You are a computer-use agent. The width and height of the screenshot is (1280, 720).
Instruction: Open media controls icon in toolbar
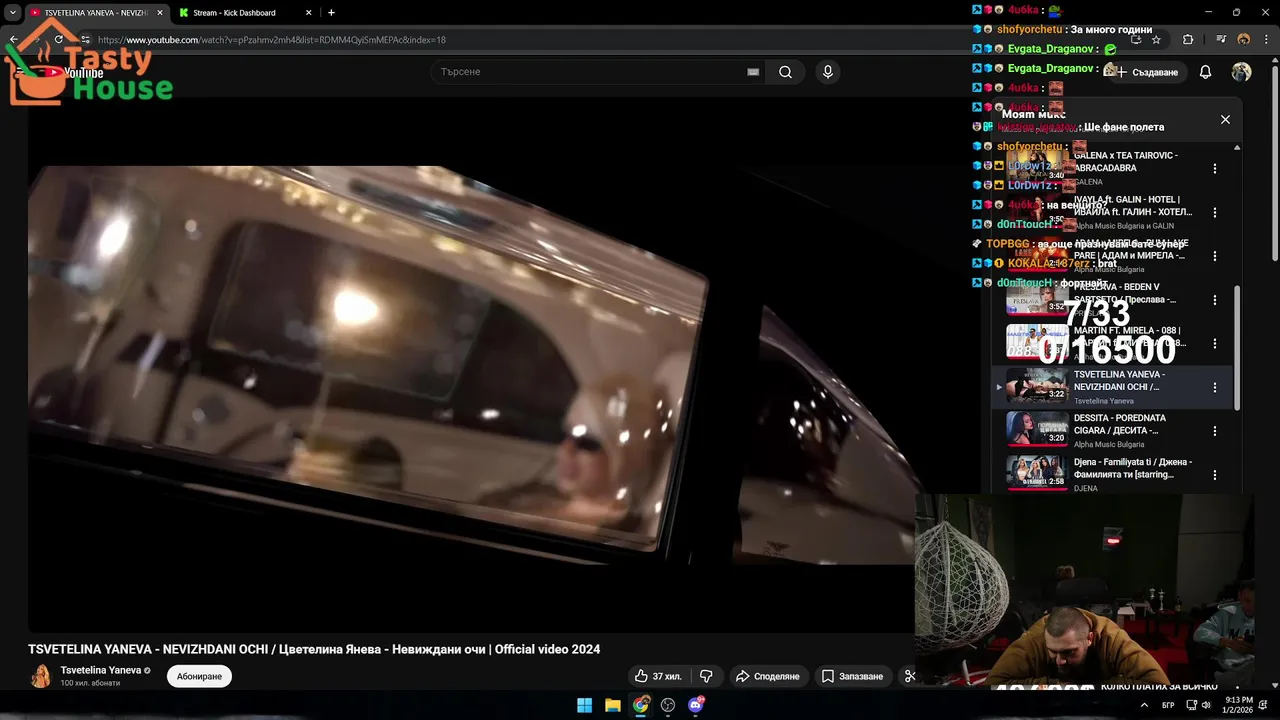(x=1222, y=40)
